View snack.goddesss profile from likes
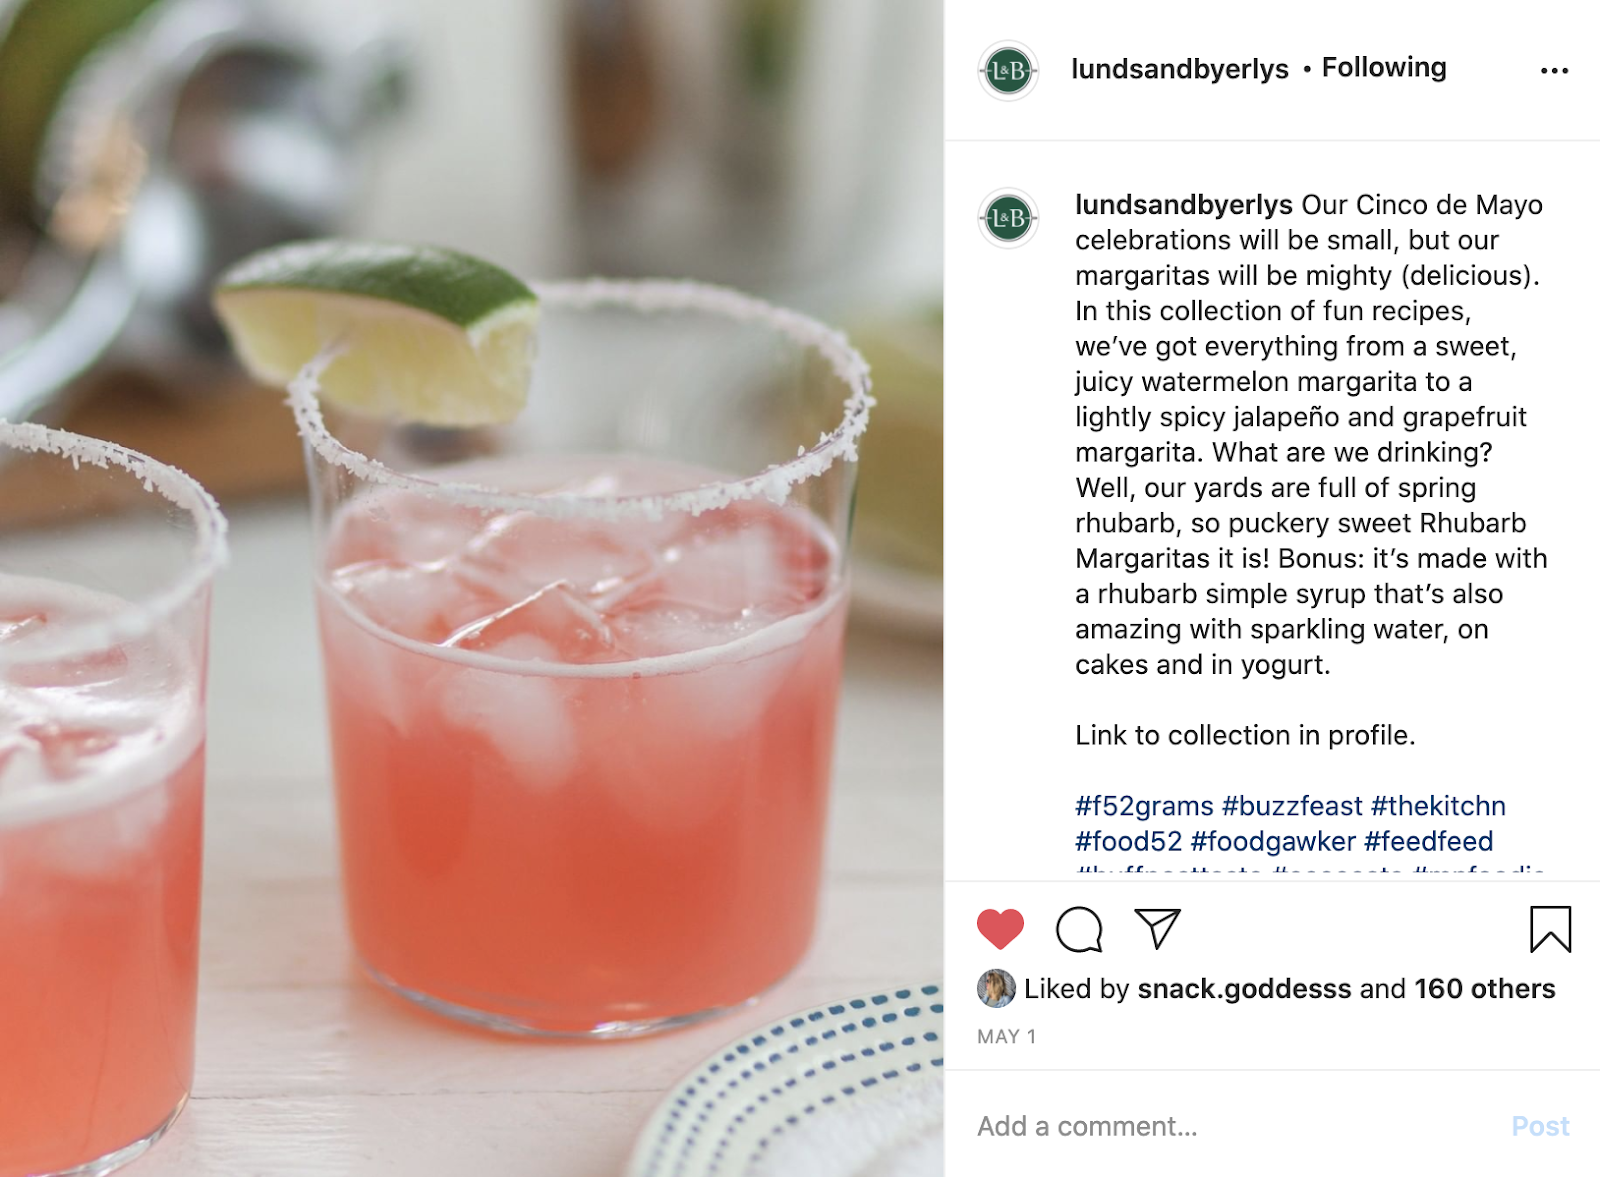This screenshot has height=1177, width=1600. tap(1244, 989)
